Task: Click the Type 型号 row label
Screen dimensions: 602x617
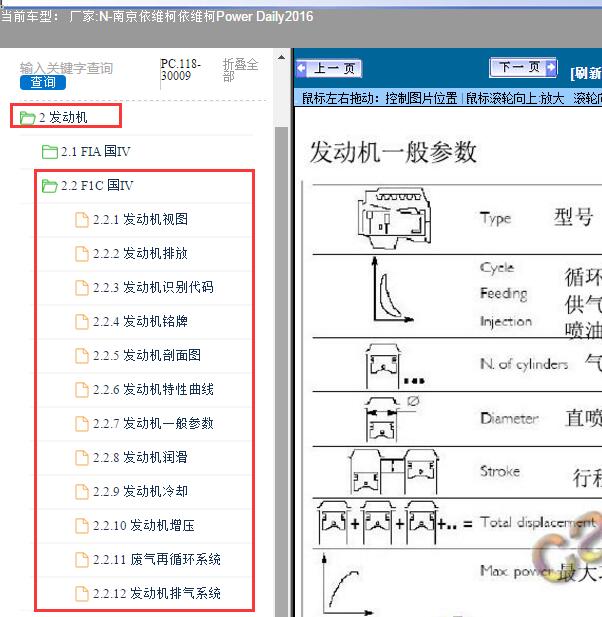Action: point(536,217)
